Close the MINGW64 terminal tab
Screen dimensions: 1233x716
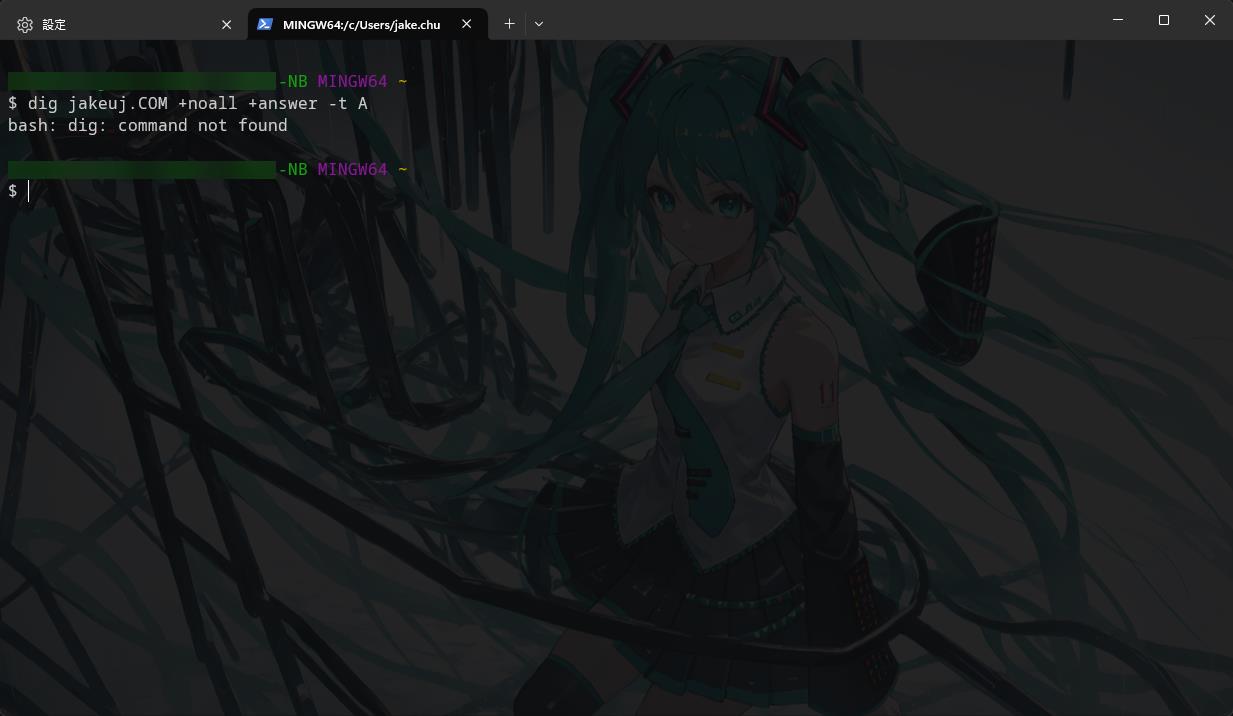pyautogui.click(x=467, y=24)
